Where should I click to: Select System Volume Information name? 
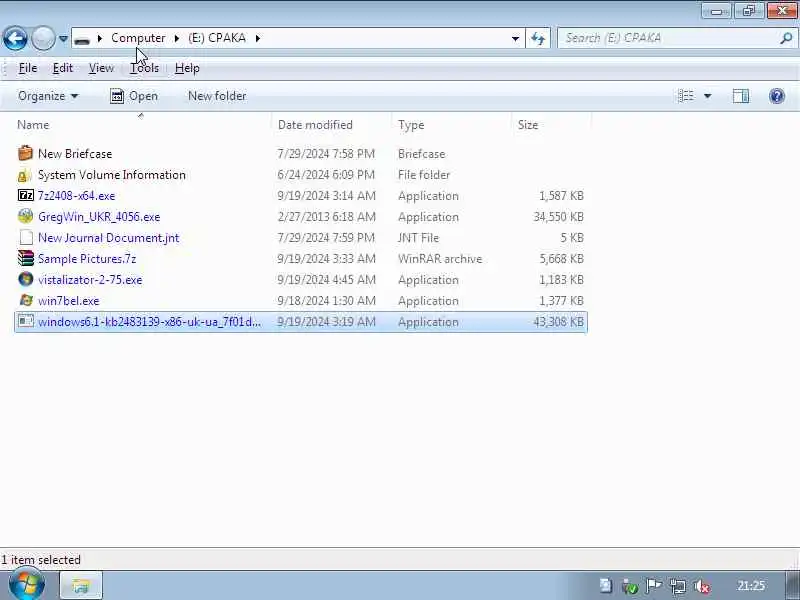pos(112,175)
